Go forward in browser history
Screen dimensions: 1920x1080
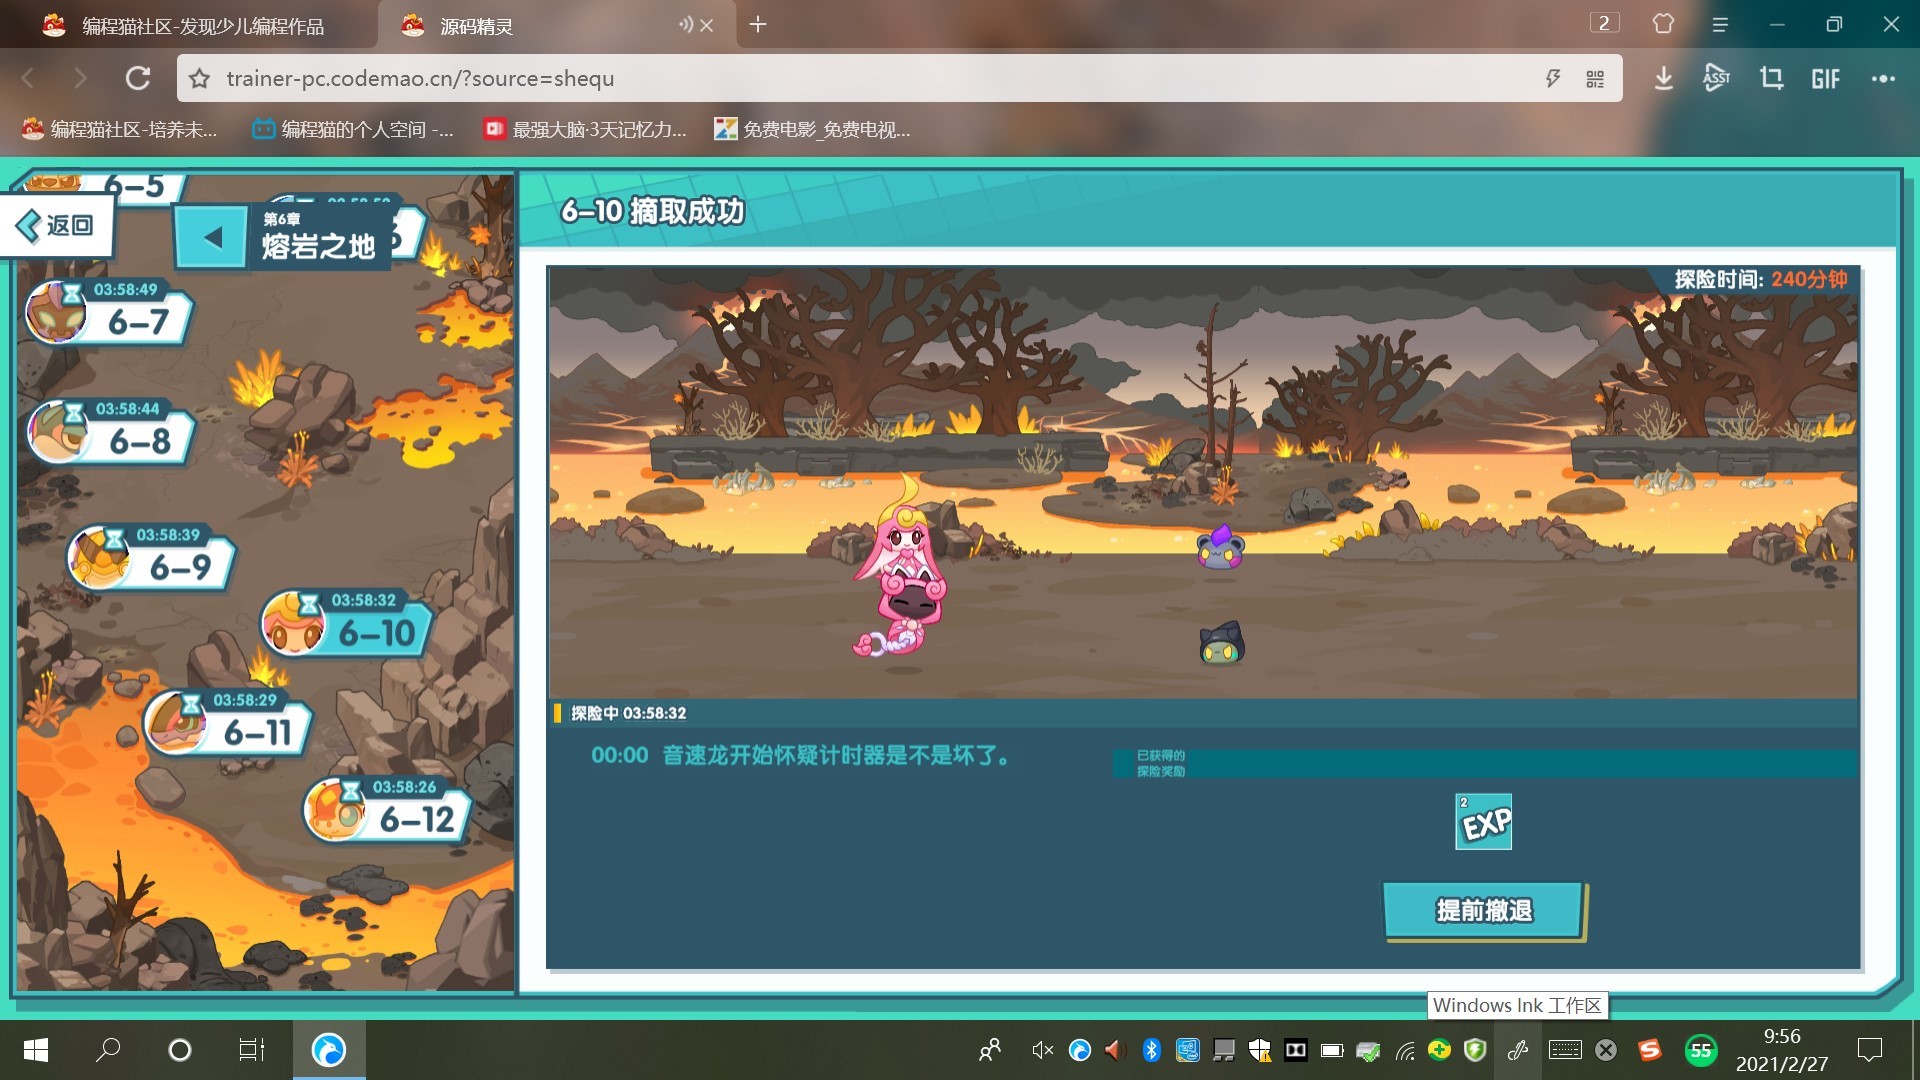pos(81,78)
